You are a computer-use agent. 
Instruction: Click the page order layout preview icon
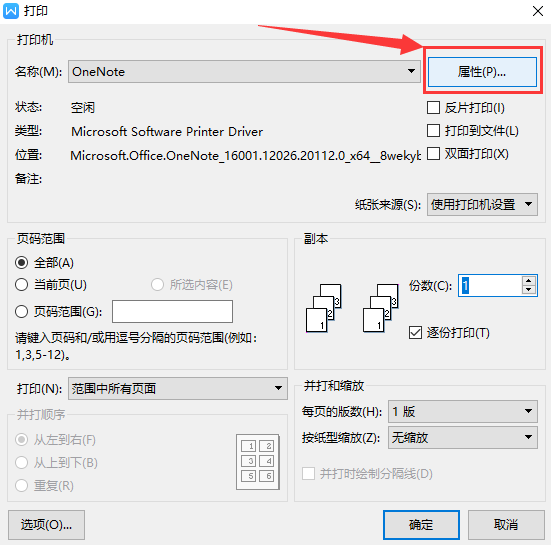coord(258,462)
